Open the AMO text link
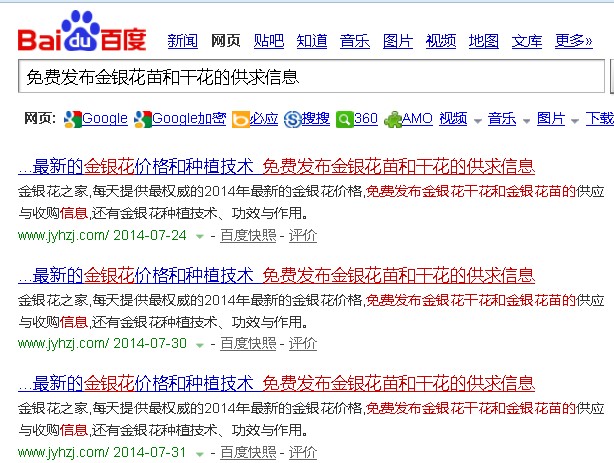Screen dimensions: 614x463 (417, 118)
